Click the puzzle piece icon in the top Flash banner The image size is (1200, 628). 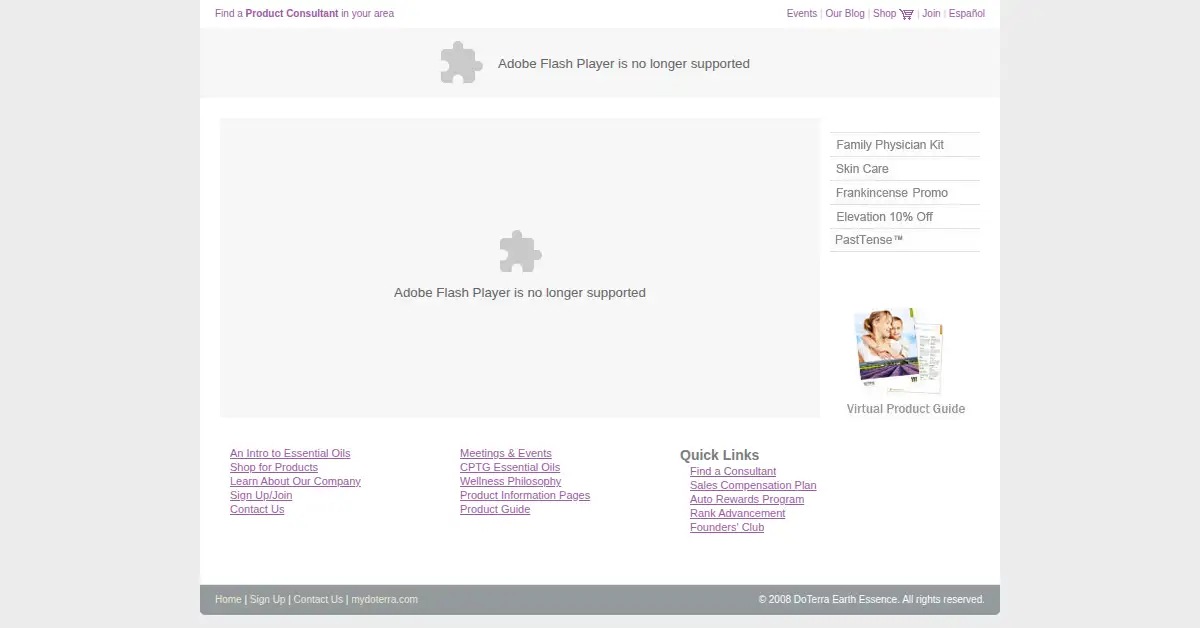[x=461, y=62]
